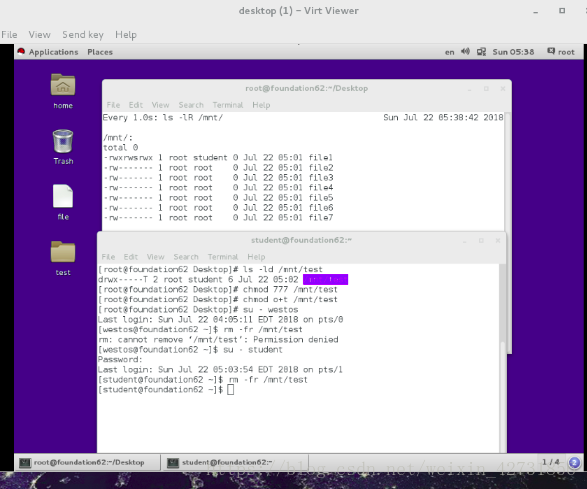
Task: Open View menu in student terminal window
Action: pyautogui.click(x=155, y=257)
